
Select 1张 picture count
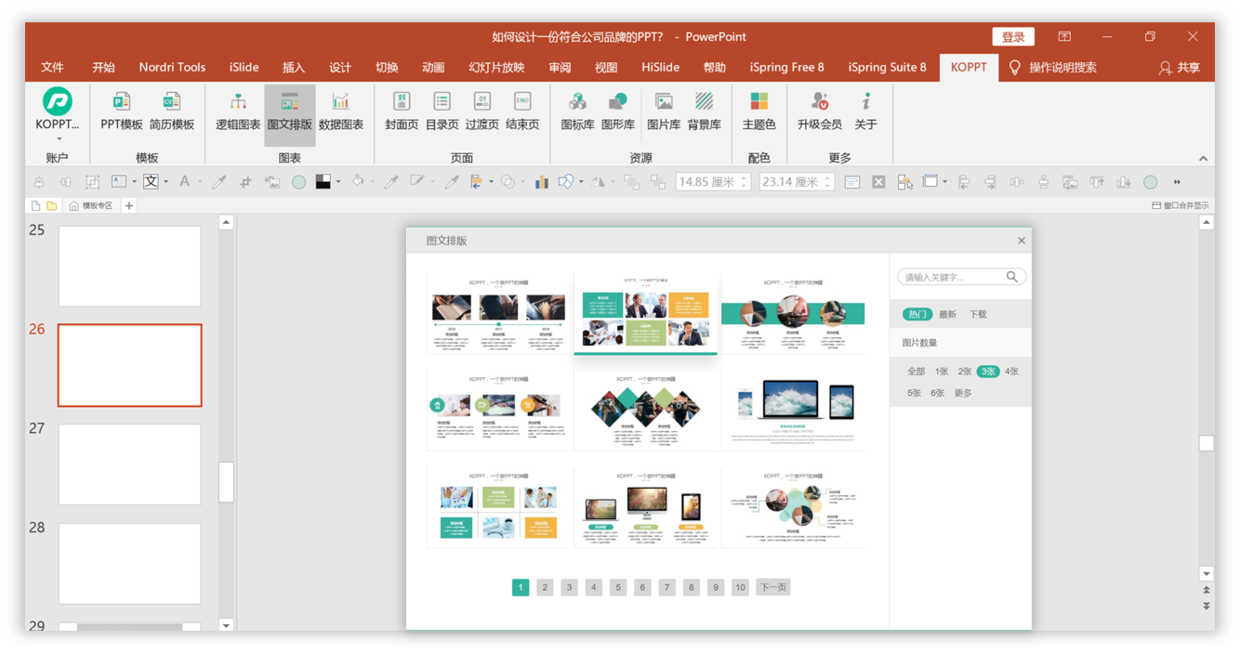coord(941,371)
